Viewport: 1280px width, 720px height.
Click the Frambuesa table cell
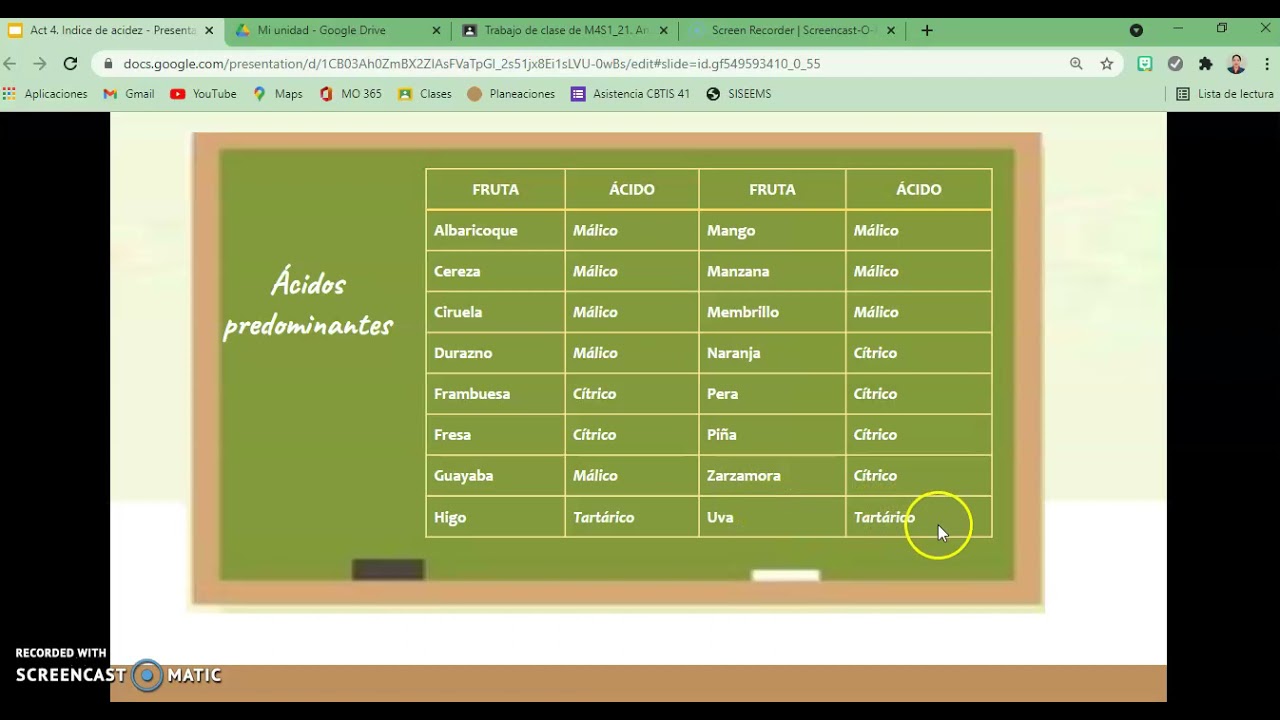[x=495, y=394]
